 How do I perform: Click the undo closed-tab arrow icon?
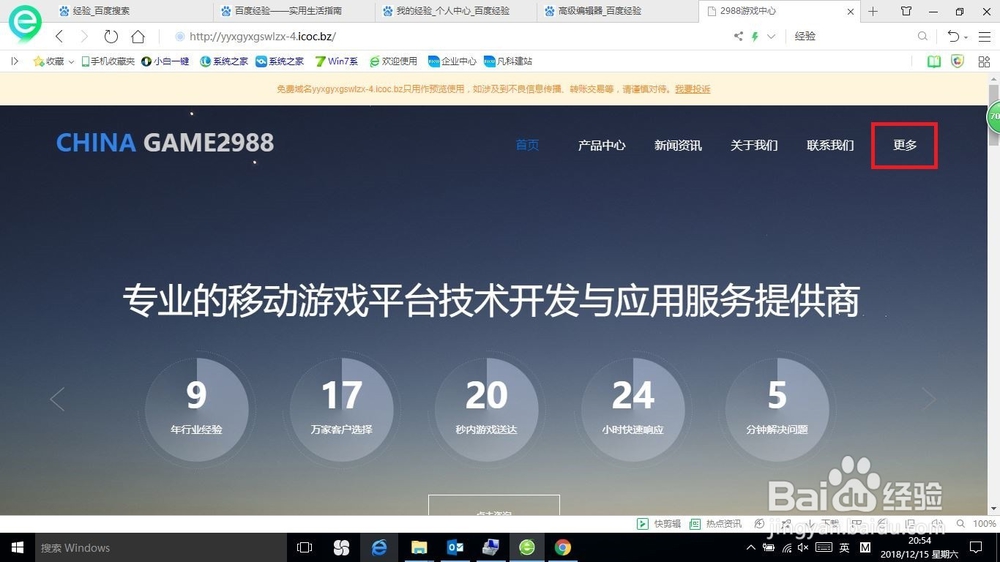tap(953, 36)
